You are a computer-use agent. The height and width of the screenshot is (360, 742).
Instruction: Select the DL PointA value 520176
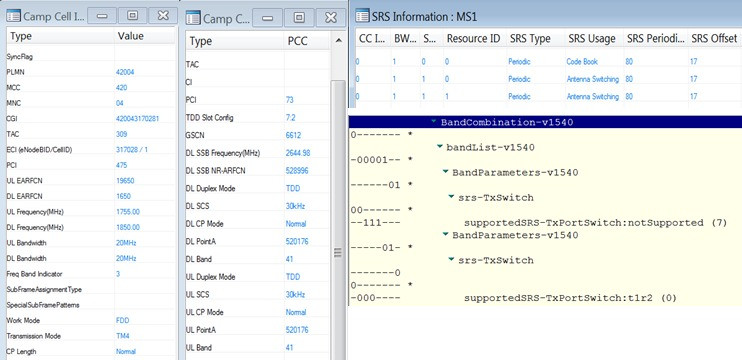point(297,241)
